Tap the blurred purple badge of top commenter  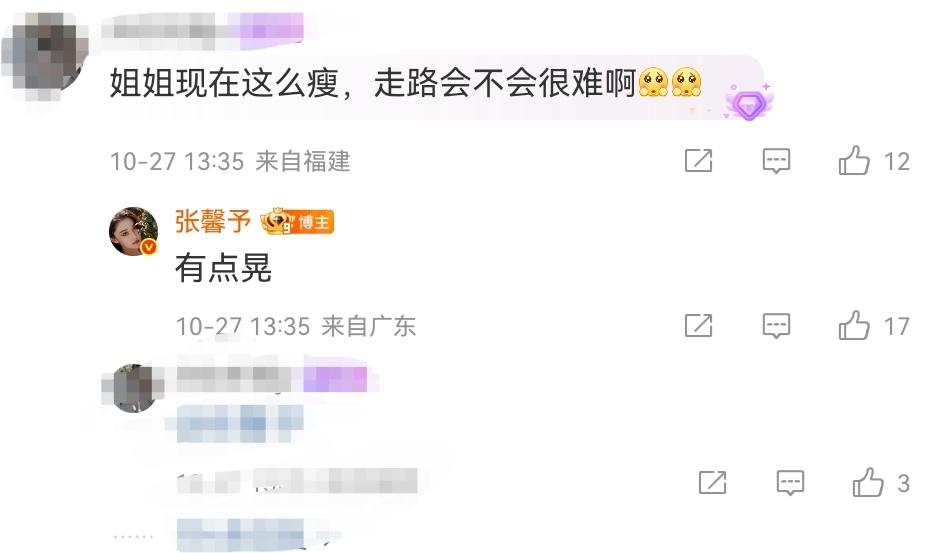273,27
